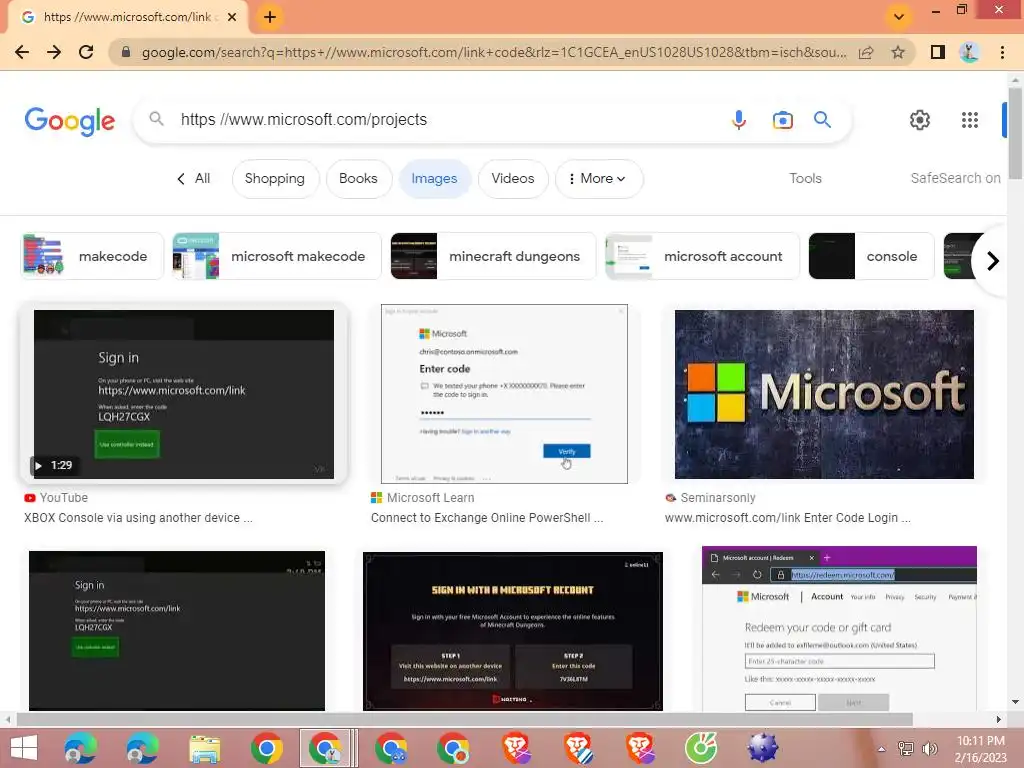Screen dimensions: 1024x768
Task: Switch to the All results tab
Action: click(194, 178)
